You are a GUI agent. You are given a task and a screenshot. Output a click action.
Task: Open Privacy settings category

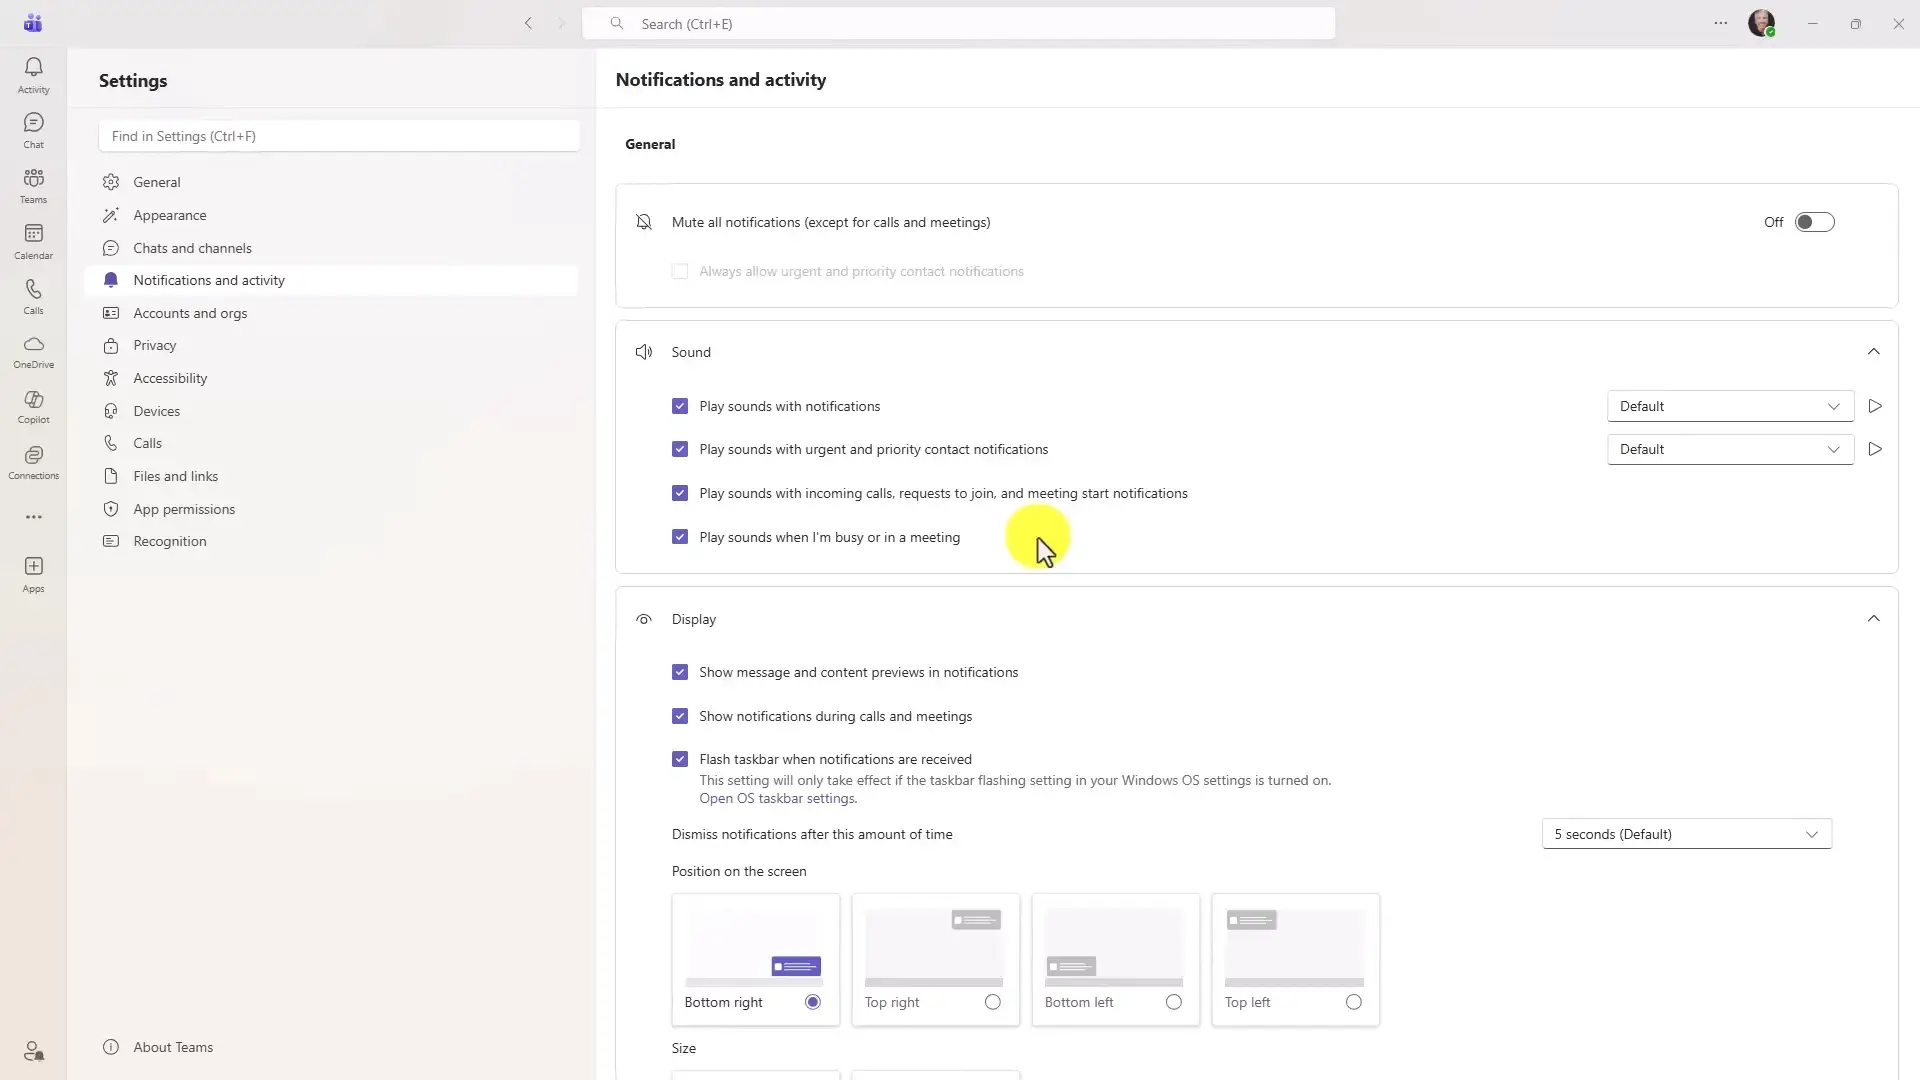click(x=331, y=345)
